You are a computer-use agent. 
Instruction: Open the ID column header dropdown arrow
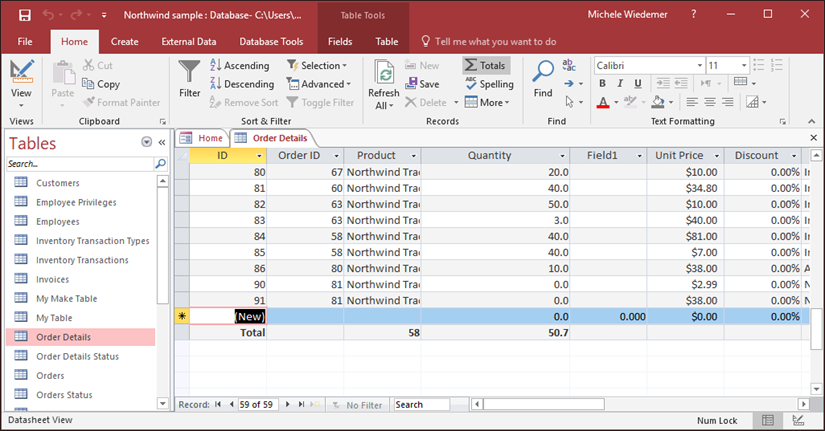[x=259, y=156]
